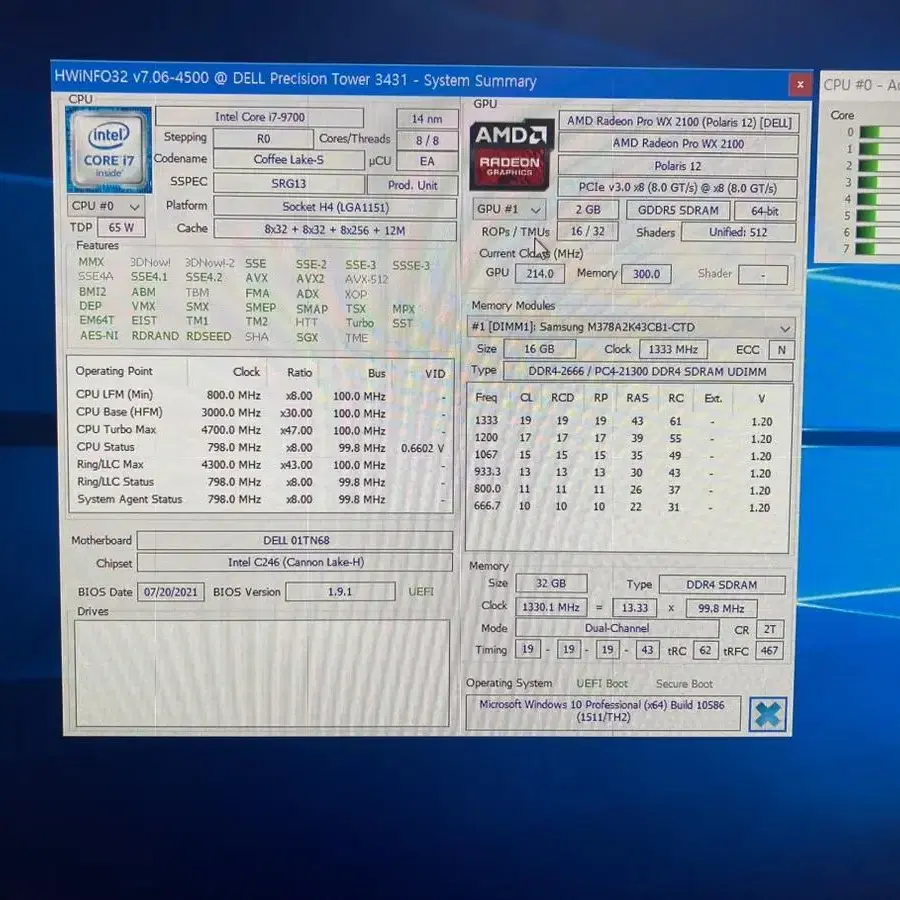Select the "CPU Base (HFM)" operating point row
The height and width of the screenshot is (900, 900).
(x=261, y=413)
